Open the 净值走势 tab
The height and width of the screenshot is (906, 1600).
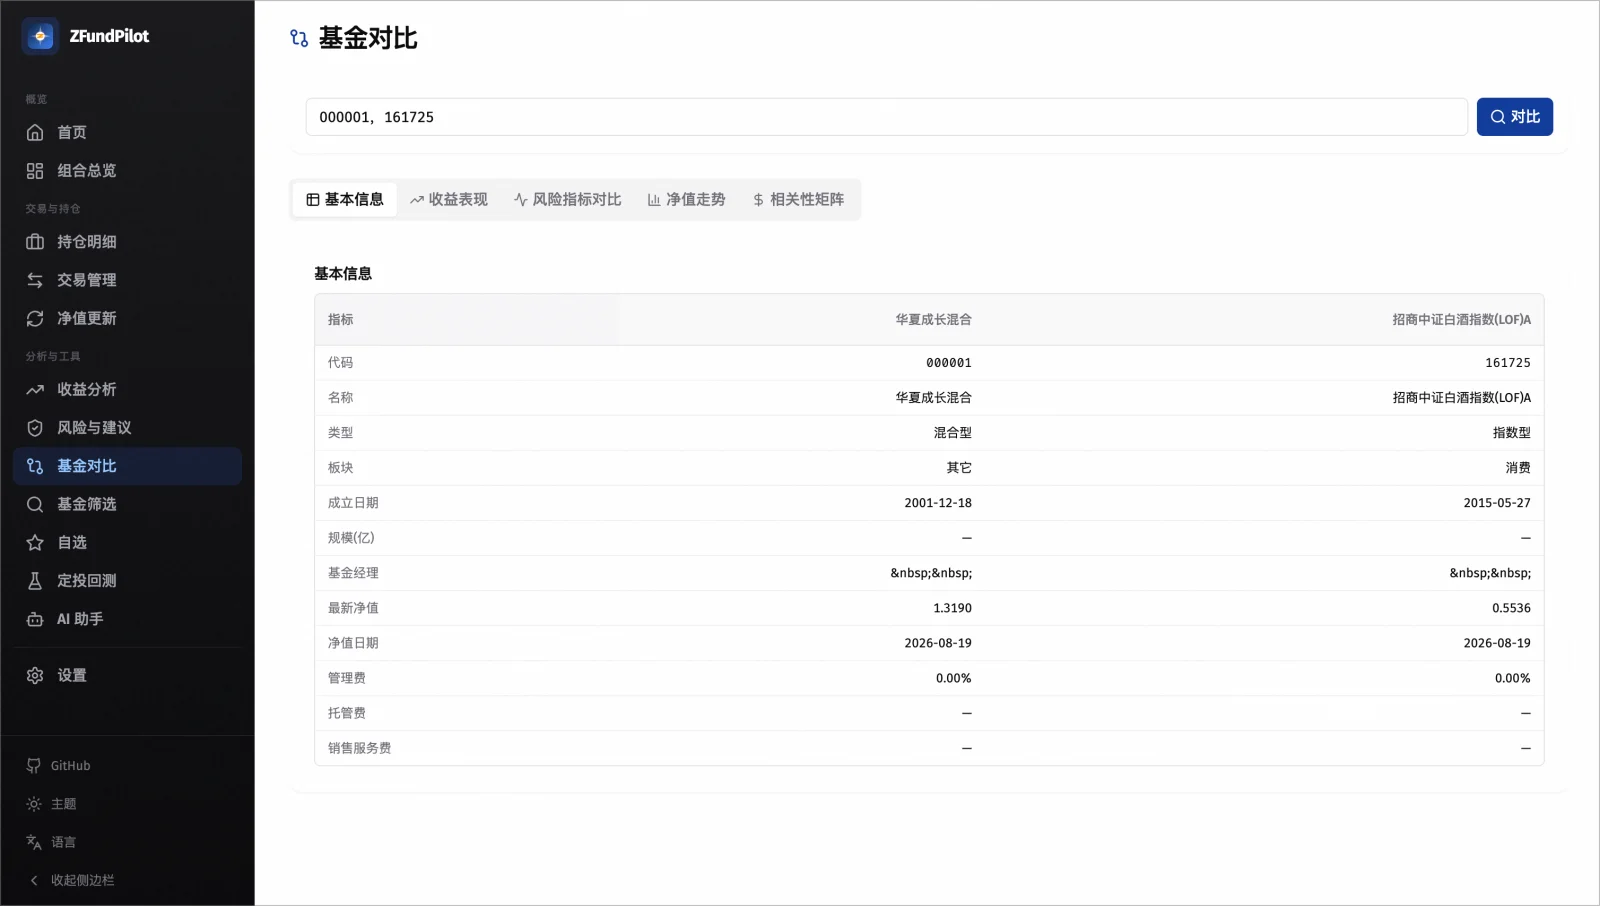coord(686,200)
